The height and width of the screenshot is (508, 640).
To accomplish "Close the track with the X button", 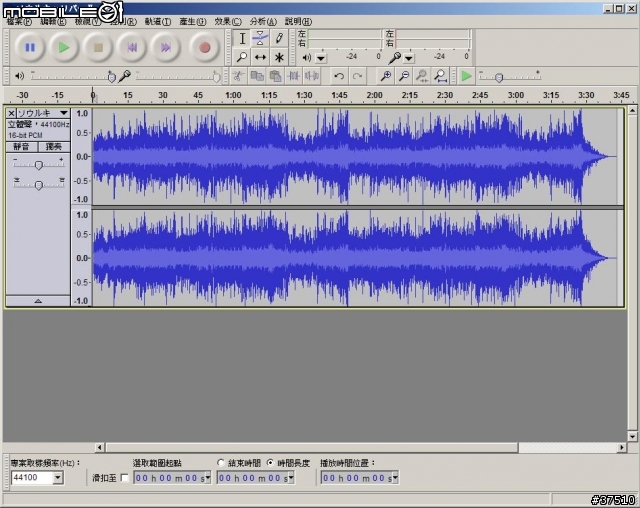I will [x=11, y=113].
